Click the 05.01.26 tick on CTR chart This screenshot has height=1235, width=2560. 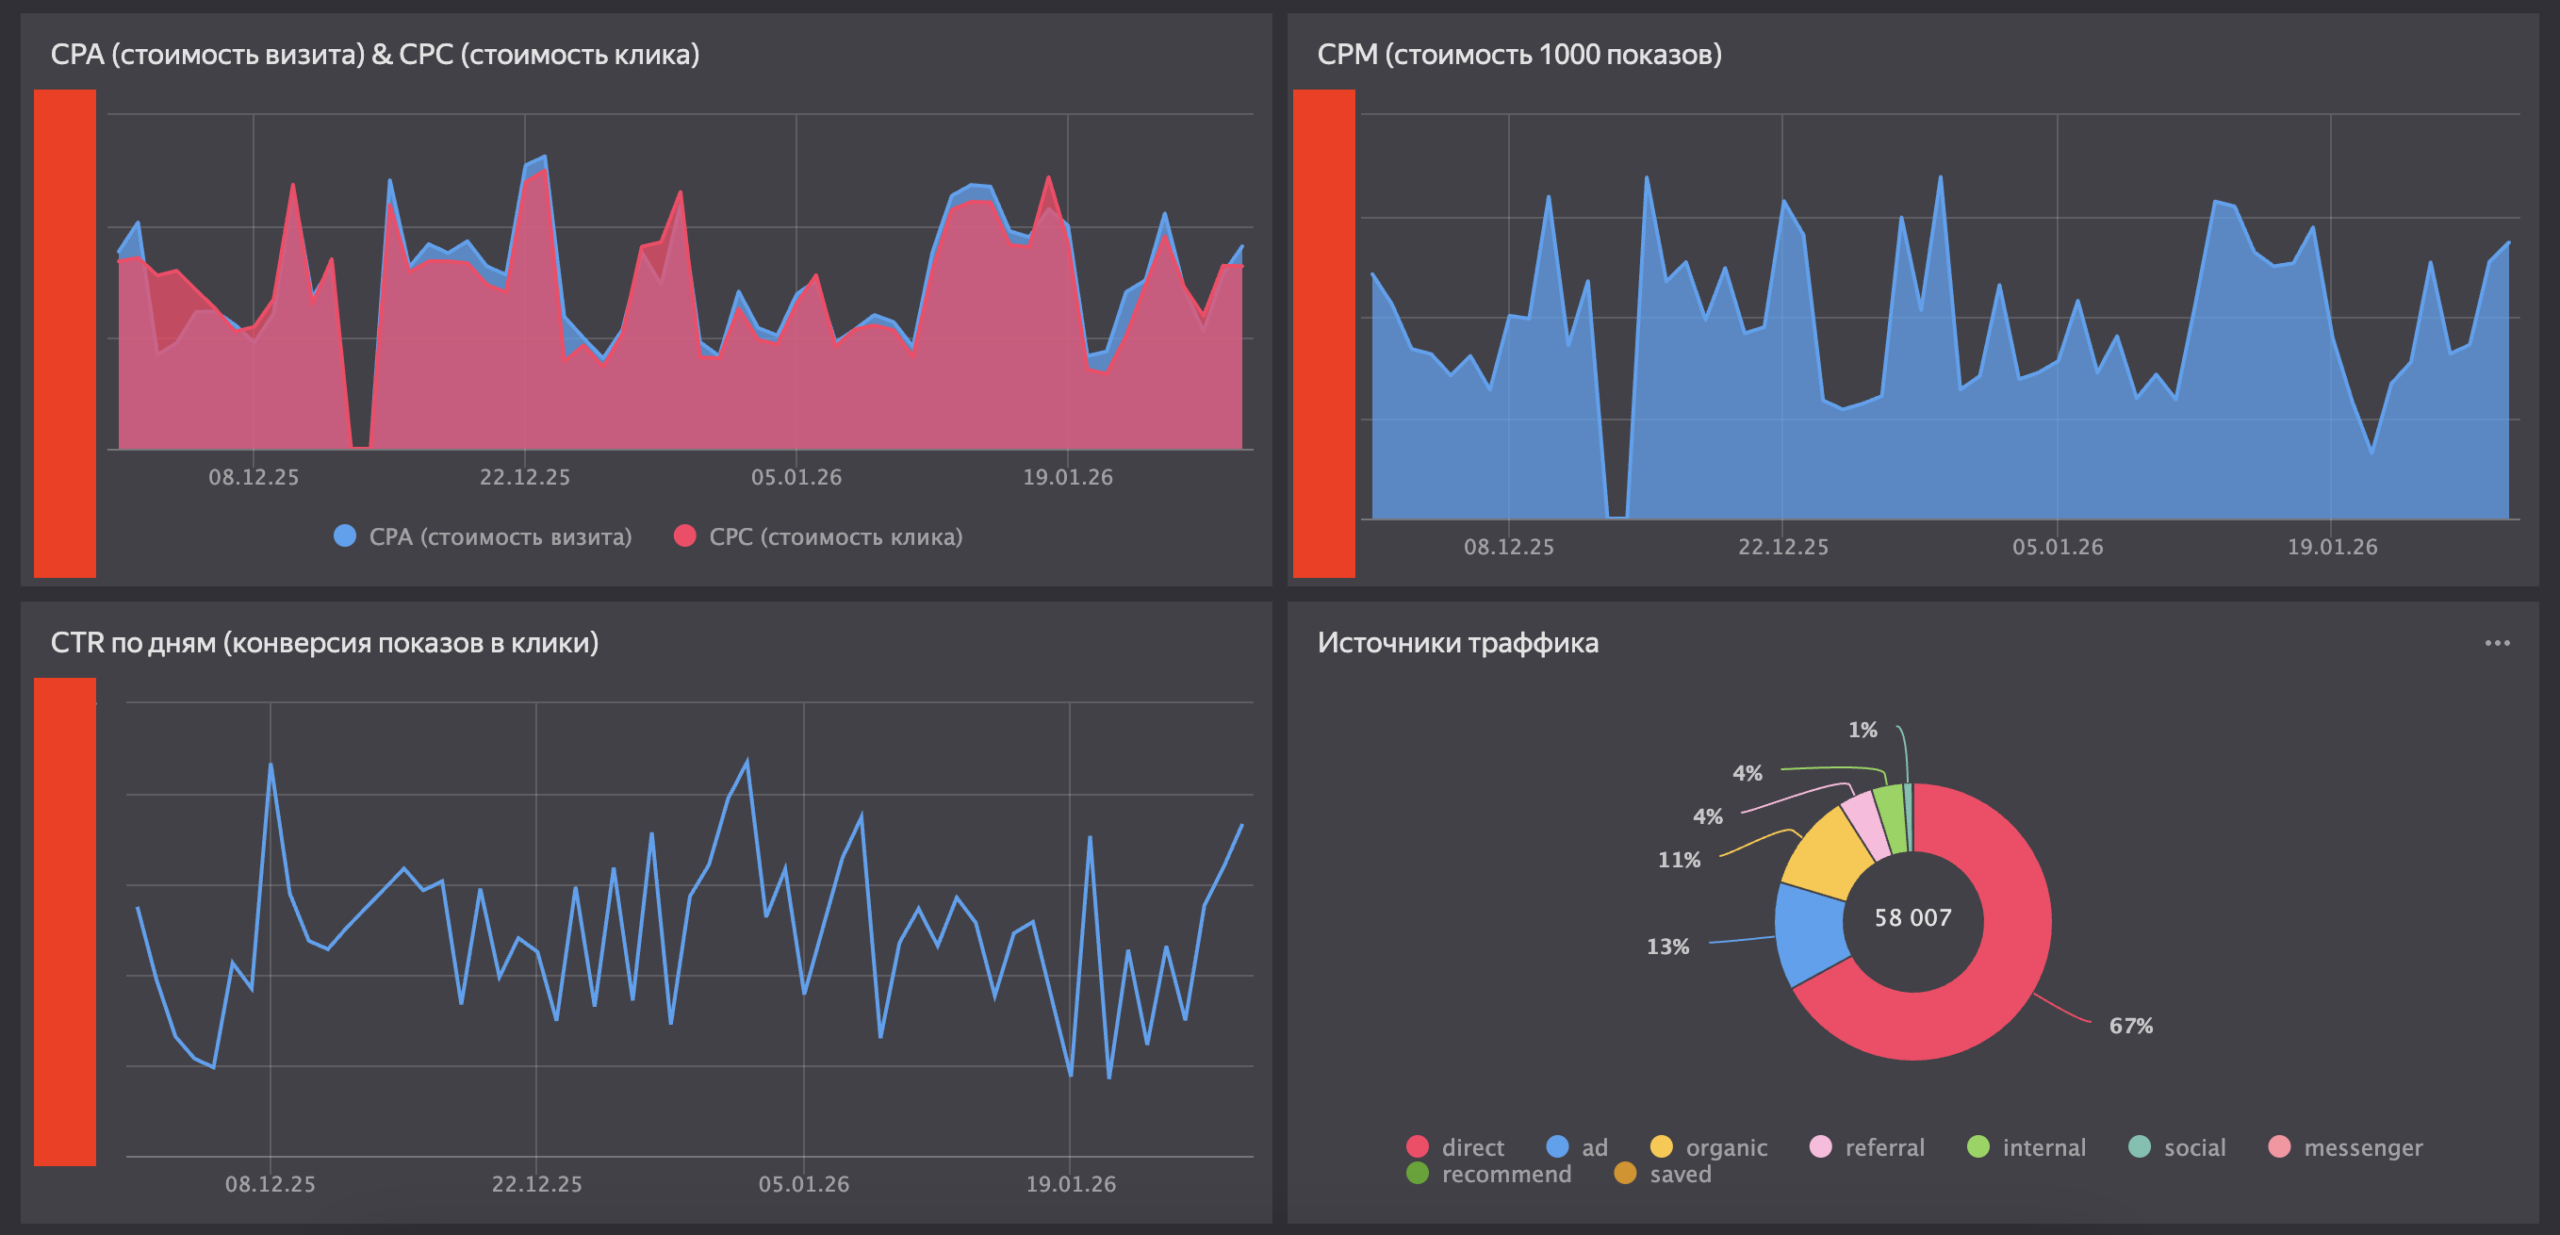click(803, 1184)
